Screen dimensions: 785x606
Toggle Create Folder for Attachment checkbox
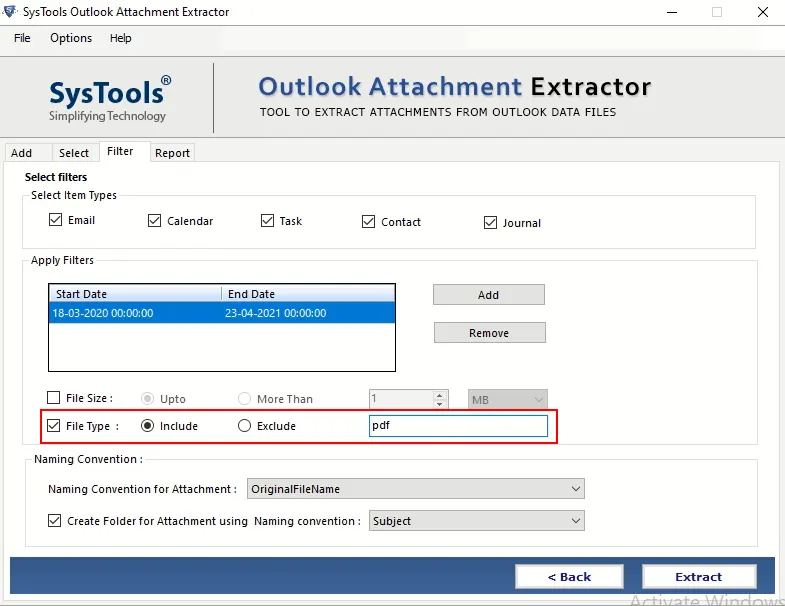(54, 520)
